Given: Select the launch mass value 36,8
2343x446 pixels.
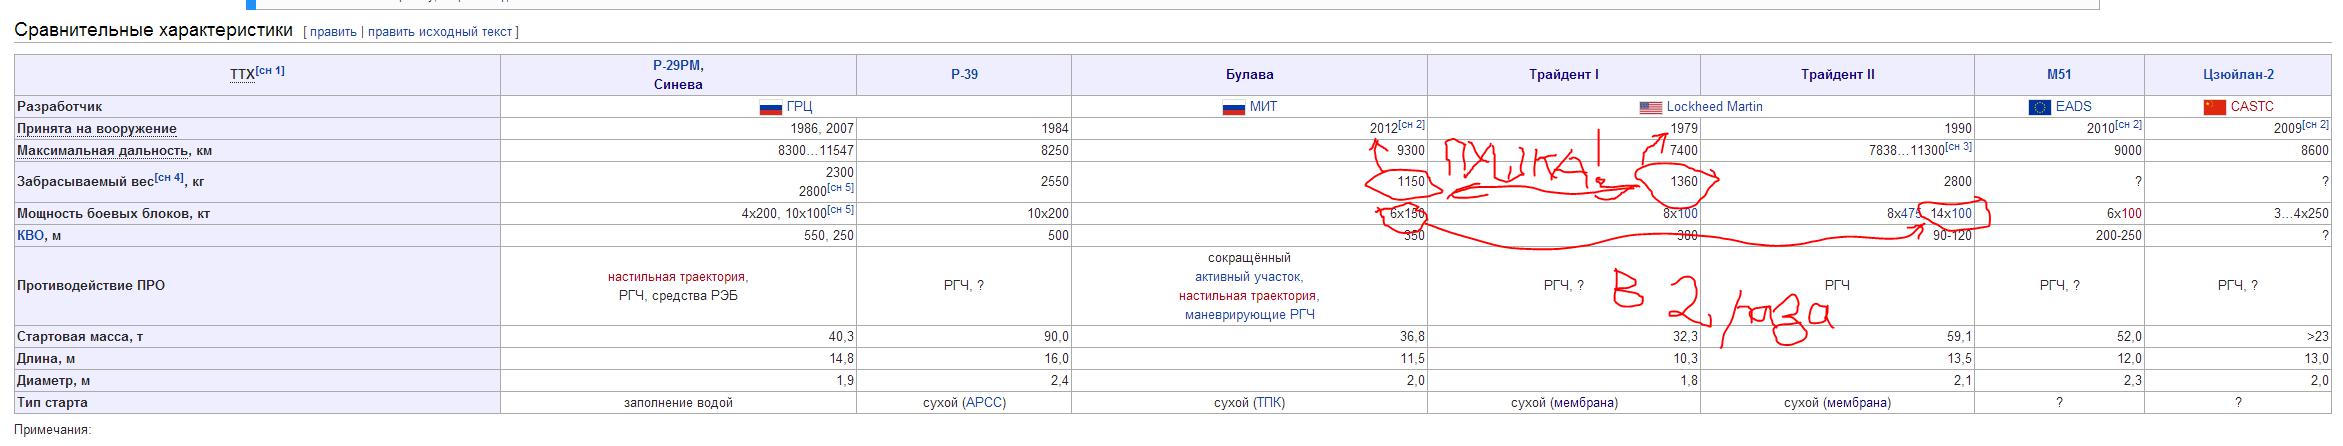Looking at the screenshot, I should (1412, 337).
